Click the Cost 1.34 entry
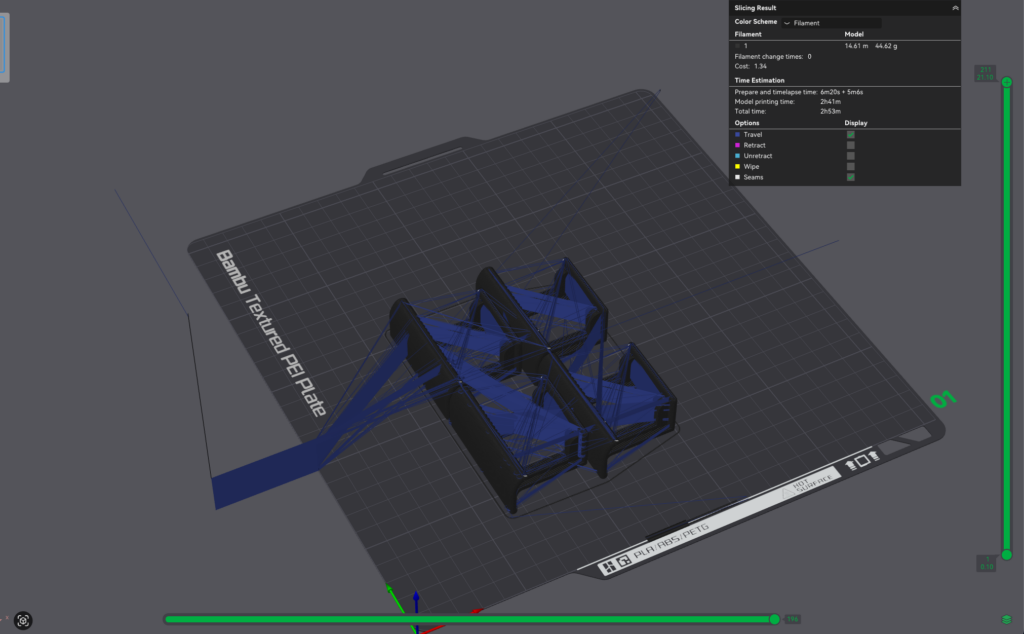The width and height of the screenshot is (1024, 634). click(750, 66)
